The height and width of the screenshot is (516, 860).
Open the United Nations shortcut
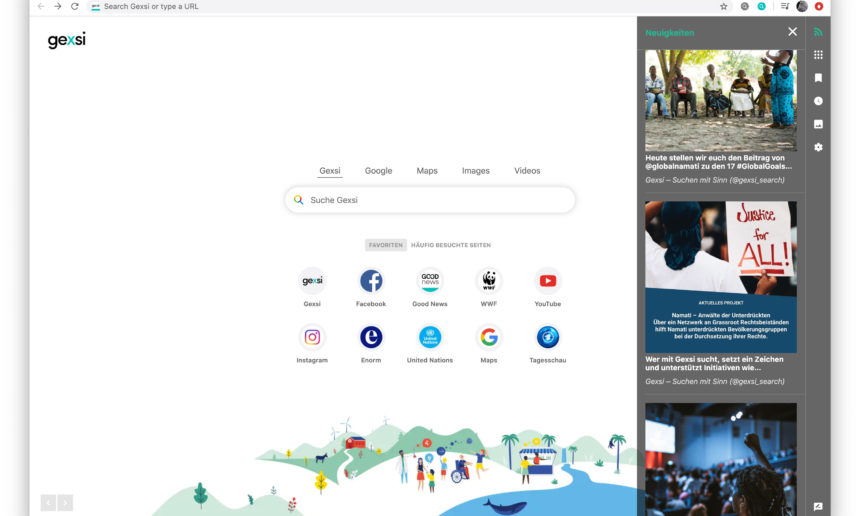pyautogui.click(x=430, y=337)
